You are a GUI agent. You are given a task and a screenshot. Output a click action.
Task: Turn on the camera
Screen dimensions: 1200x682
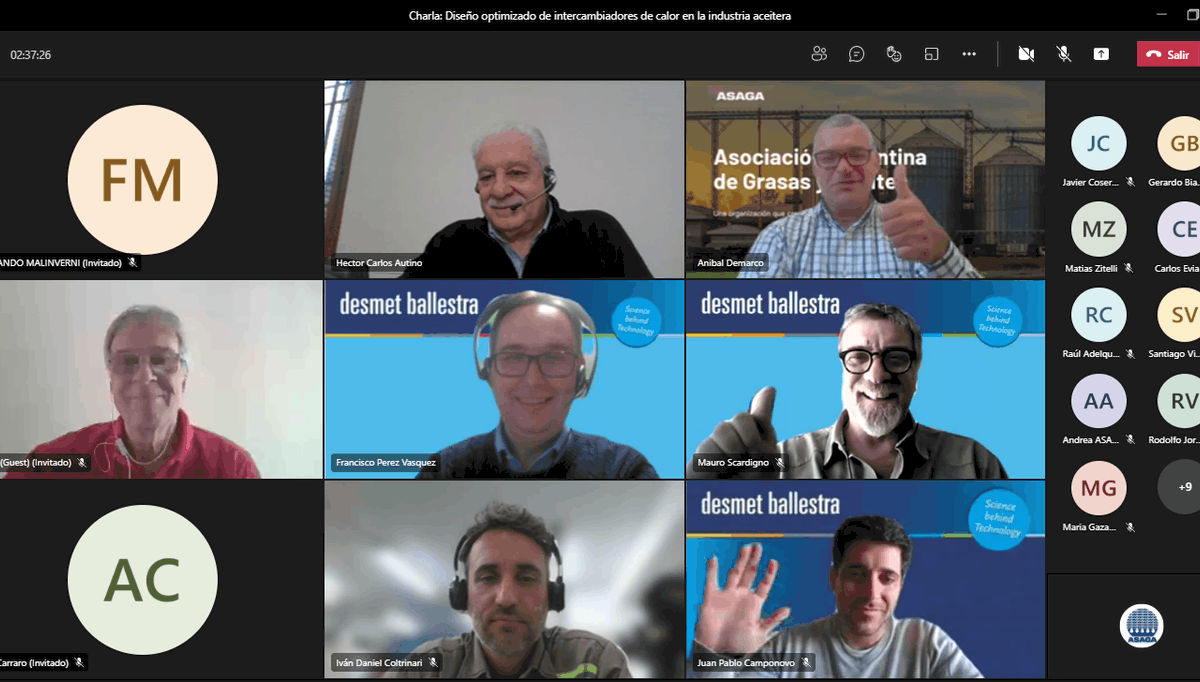[1026, 54]
